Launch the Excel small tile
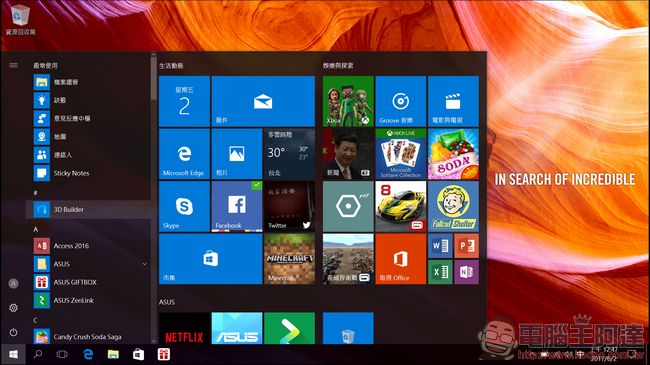This screenshot has height=365, width=650. (x=440, y=272)
